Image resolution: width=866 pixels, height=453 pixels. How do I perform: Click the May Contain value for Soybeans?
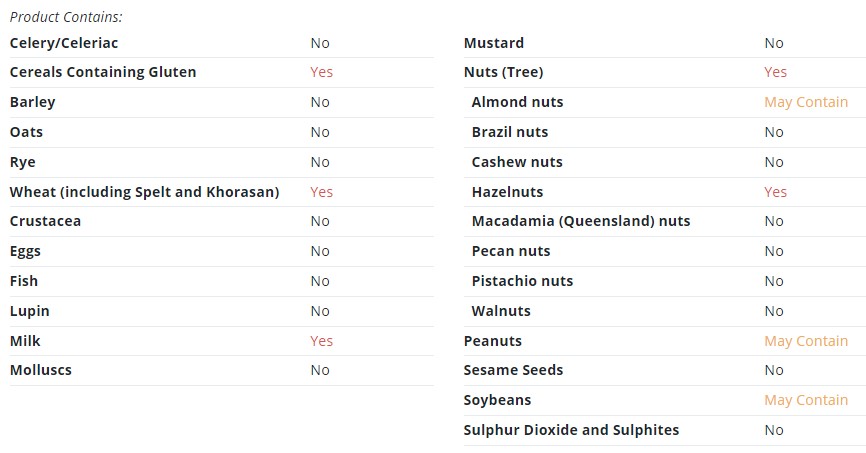pyautogui.click(x=806, y=401)
